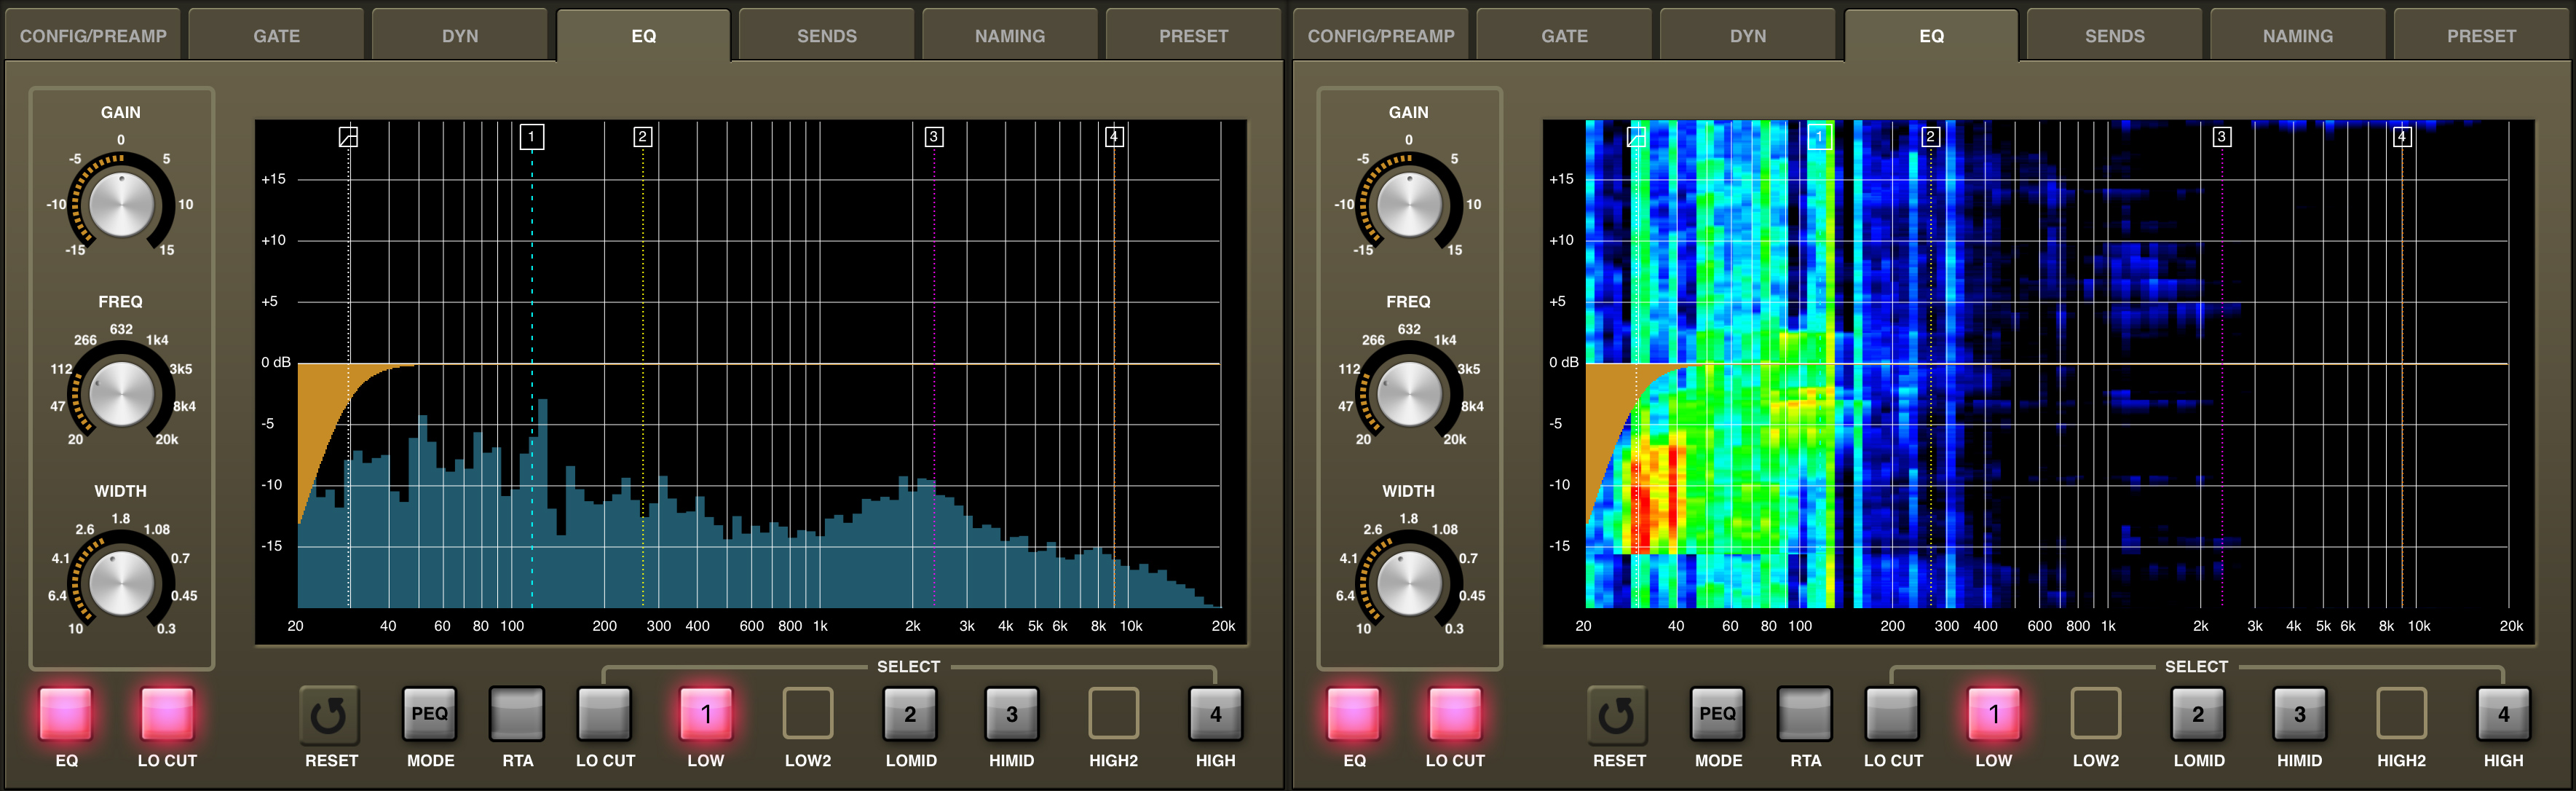Click lo cut marker on left graph
2576x791 pixels.
[348, 137]
